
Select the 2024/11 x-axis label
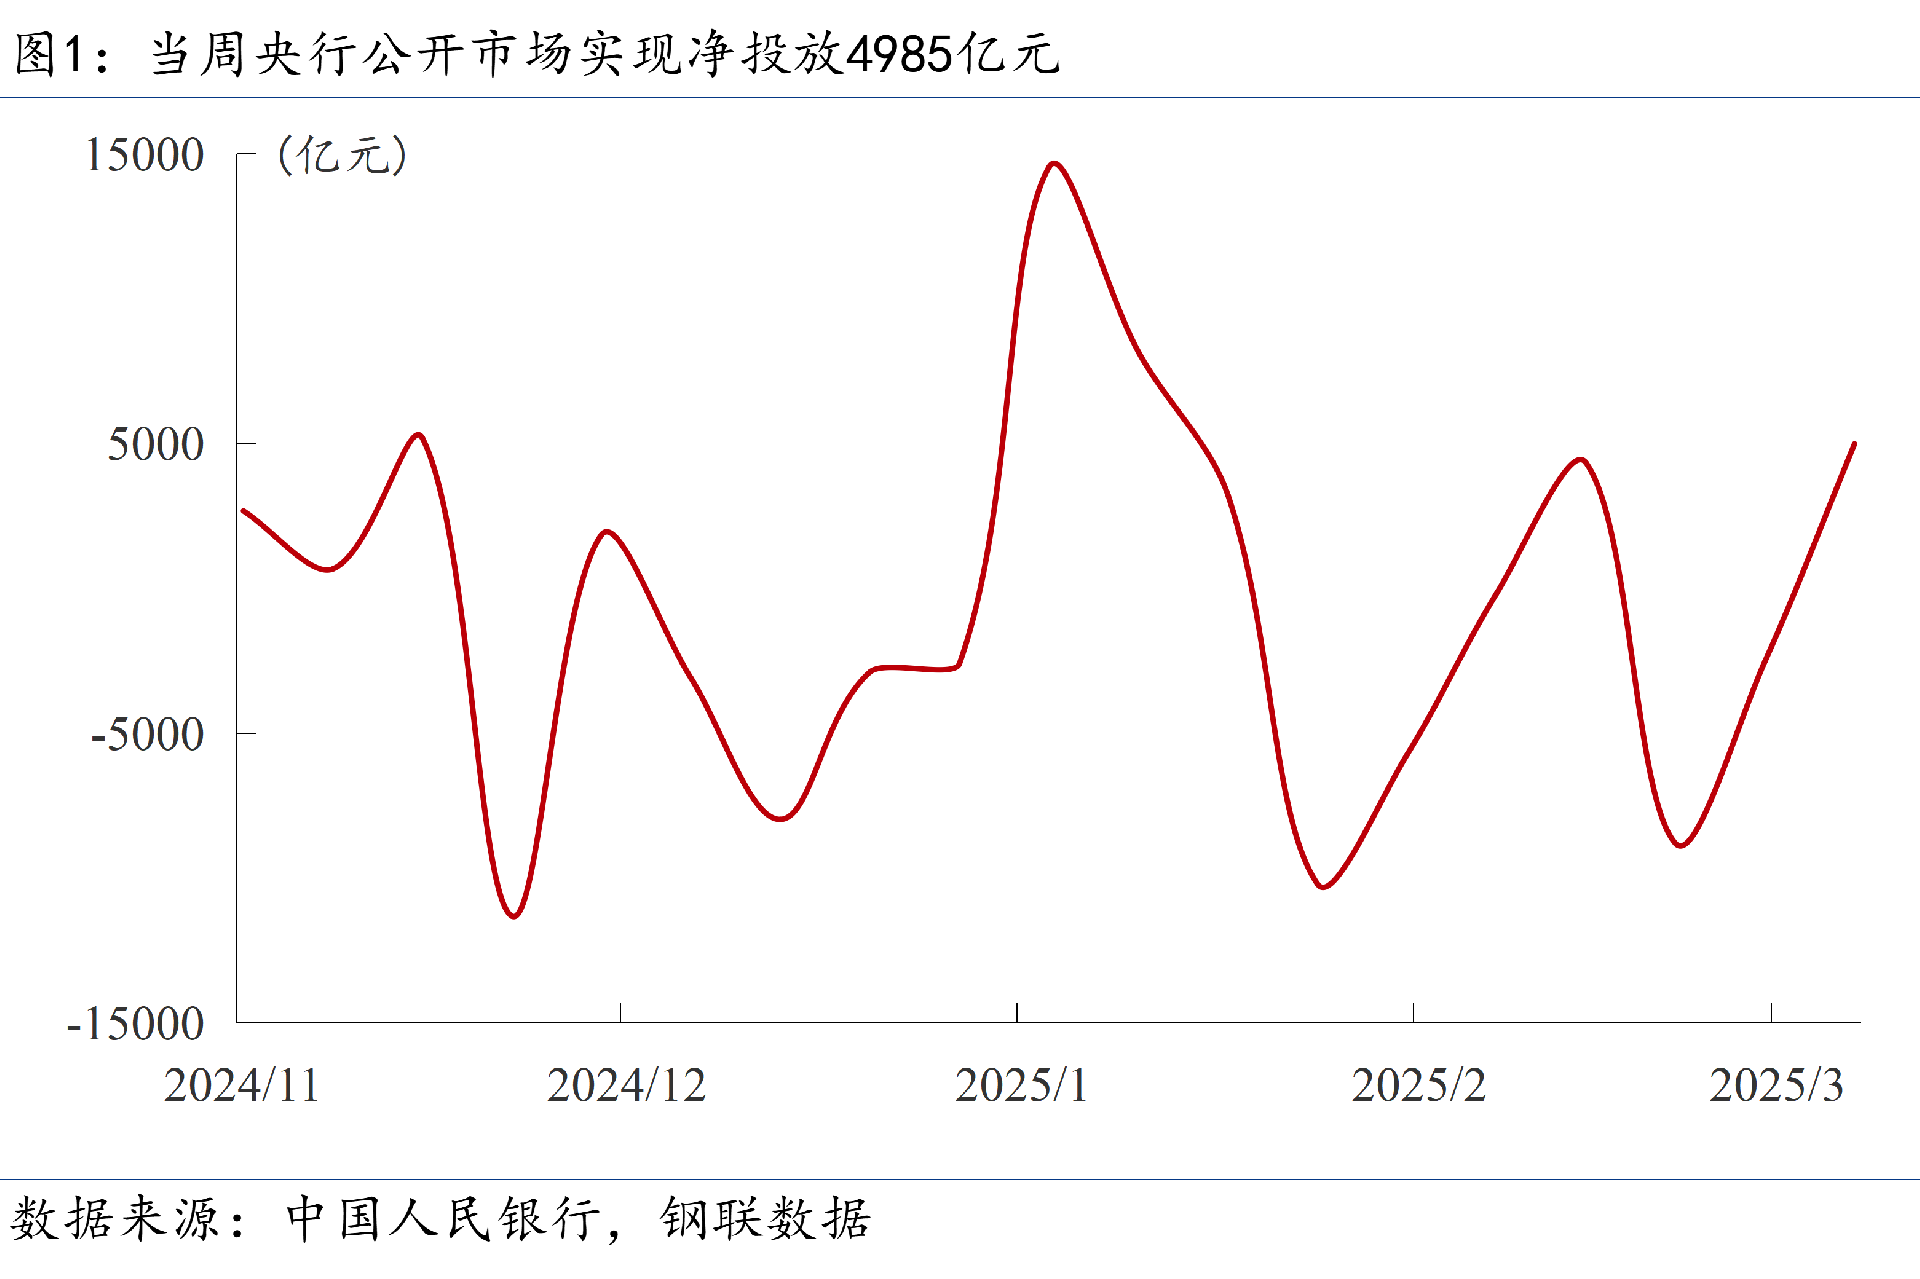(x=241, y=1085)
